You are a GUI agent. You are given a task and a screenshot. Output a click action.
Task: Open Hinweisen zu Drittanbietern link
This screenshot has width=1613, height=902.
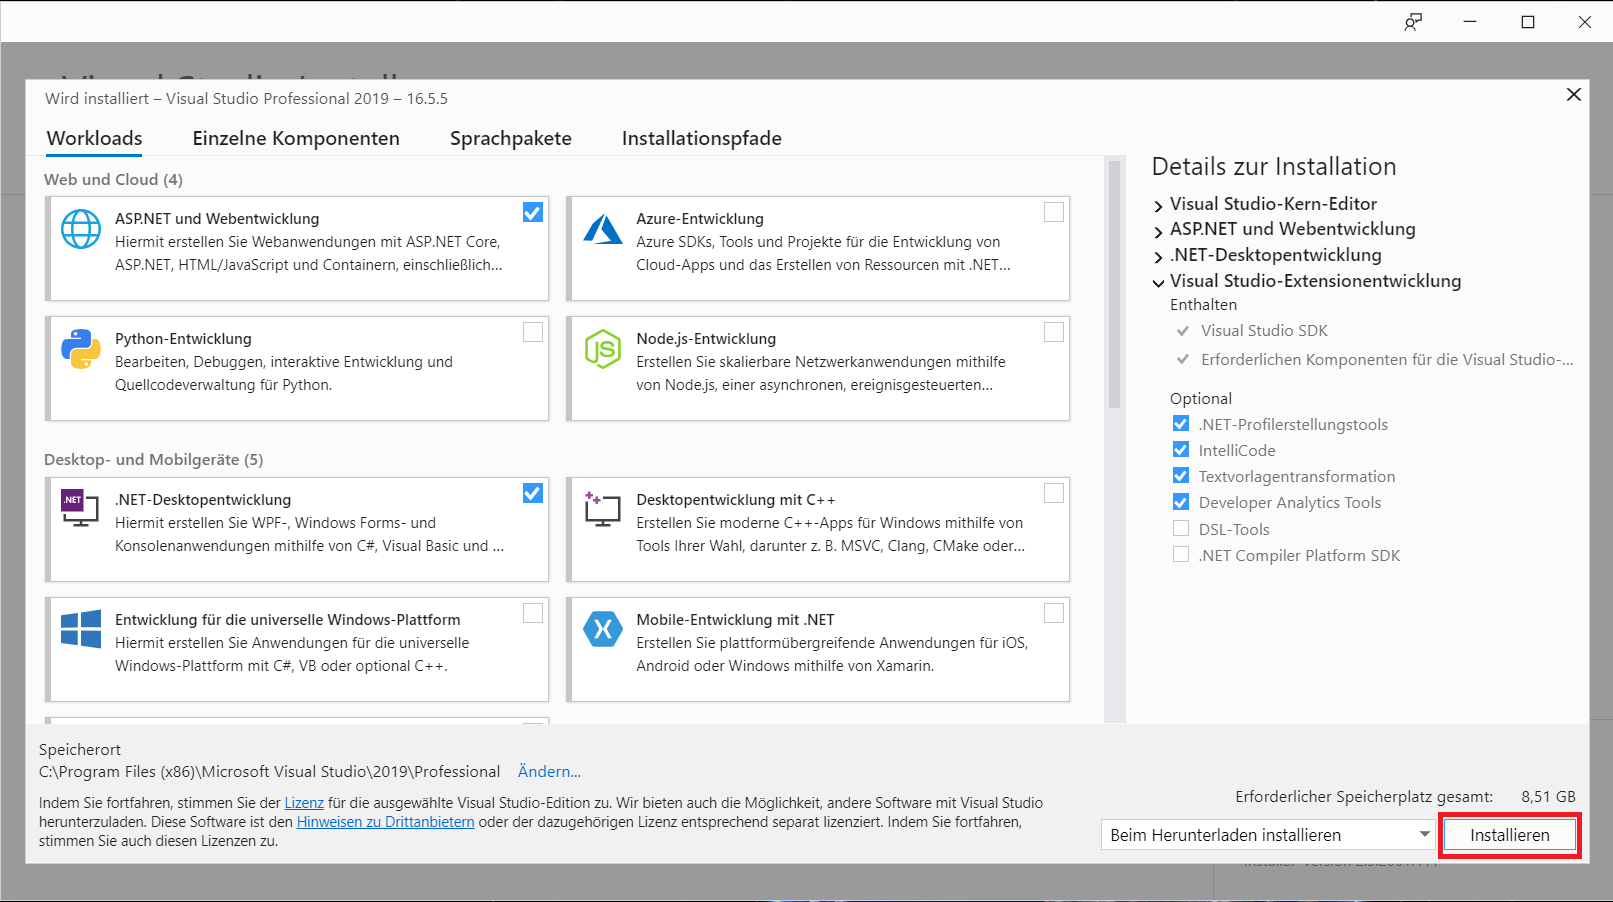385,822
